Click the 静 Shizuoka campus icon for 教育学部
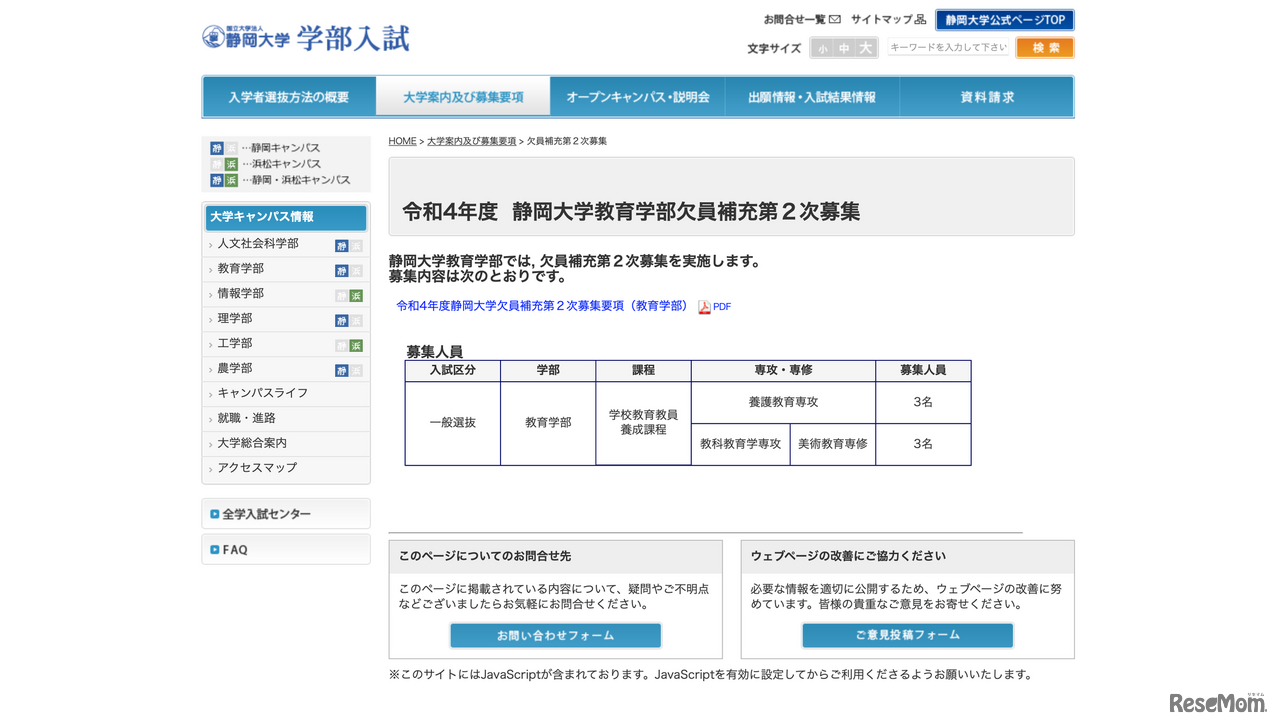 [x=340, y=269]
